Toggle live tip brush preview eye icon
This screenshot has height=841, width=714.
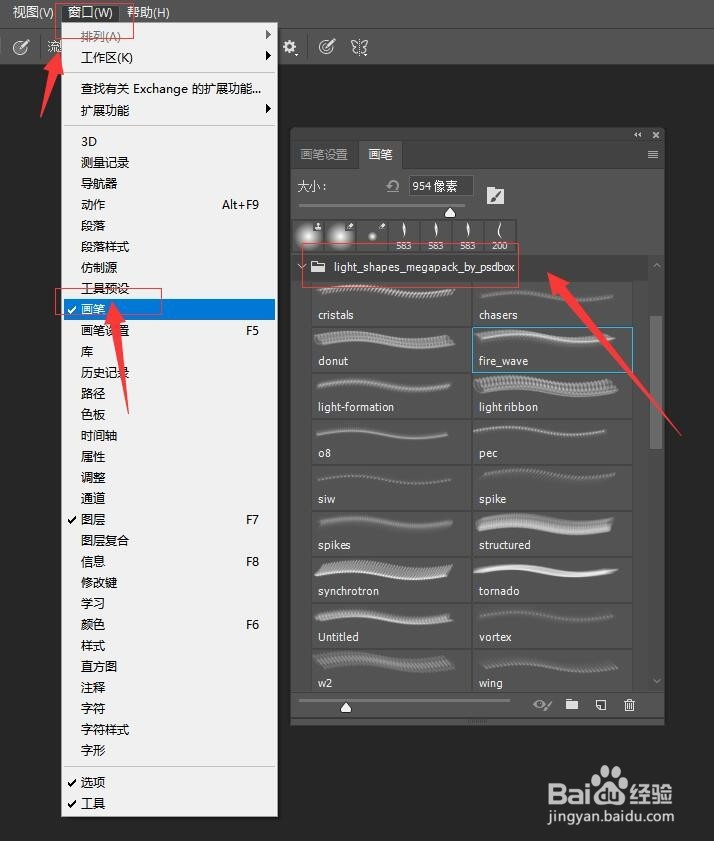click(542, 705)
